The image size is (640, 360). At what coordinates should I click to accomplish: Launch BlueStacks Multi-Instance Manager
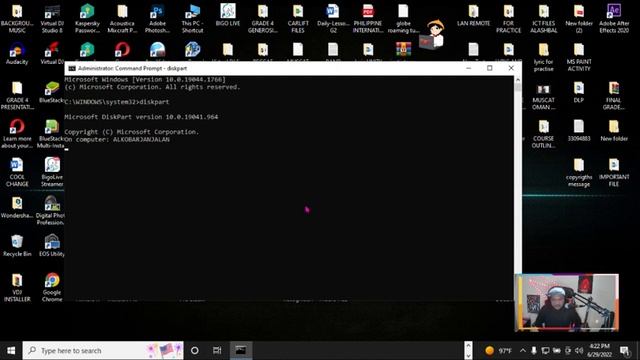click(x=51, y=133)
